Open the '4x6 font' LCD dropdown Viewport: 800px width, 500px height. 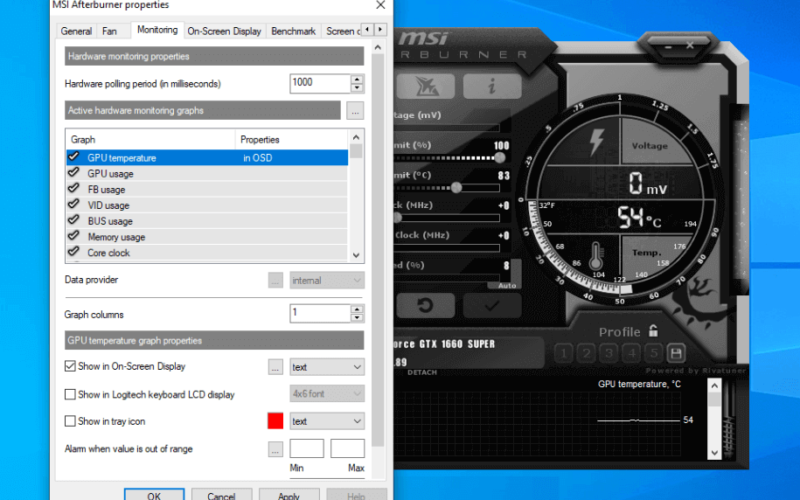click(x=327, y=393)
